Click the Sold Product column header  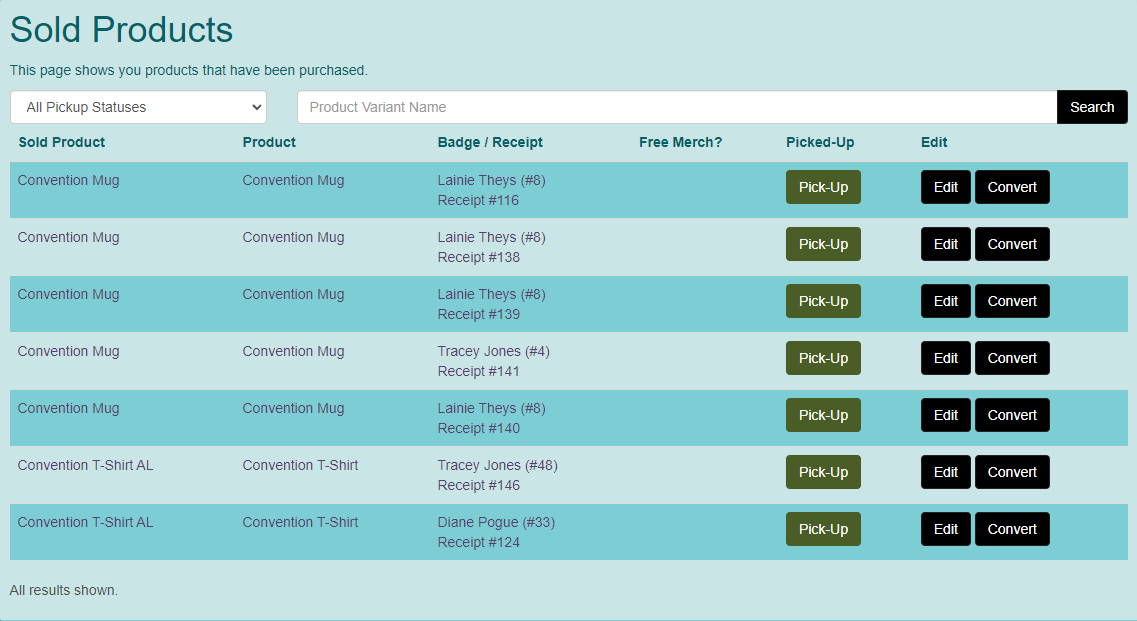pyautogui.click(x=62, y=142)
